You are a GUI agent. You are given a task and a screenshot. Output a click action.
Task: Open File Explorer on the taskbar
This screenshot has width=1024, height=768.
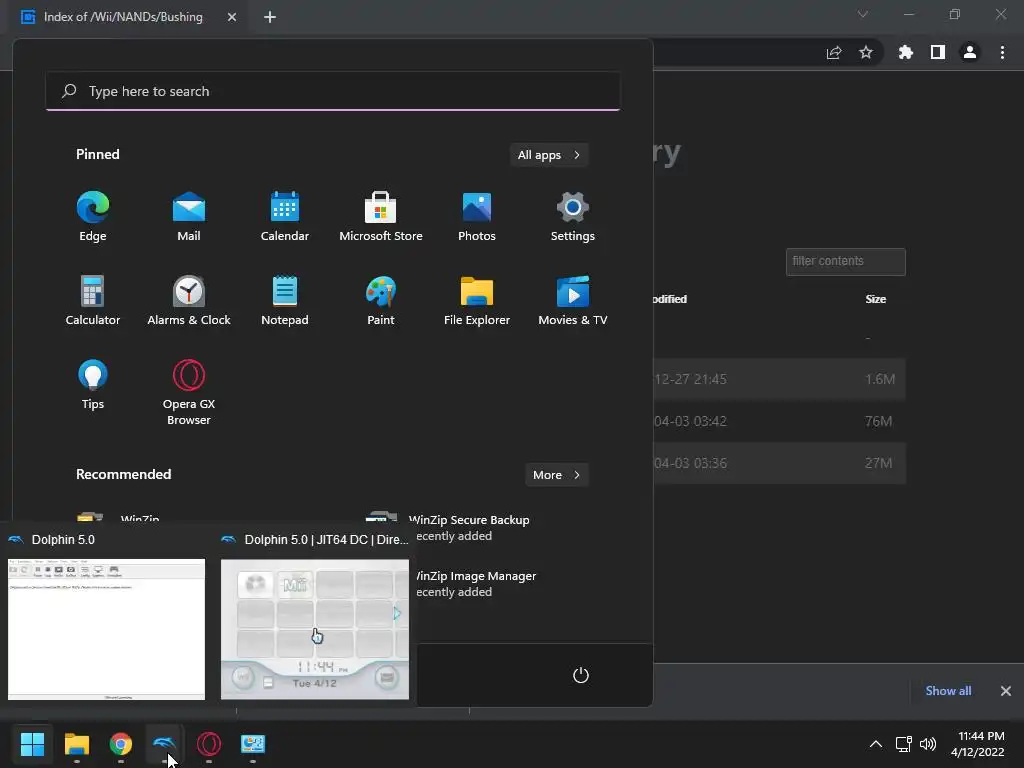click(76, 744)
